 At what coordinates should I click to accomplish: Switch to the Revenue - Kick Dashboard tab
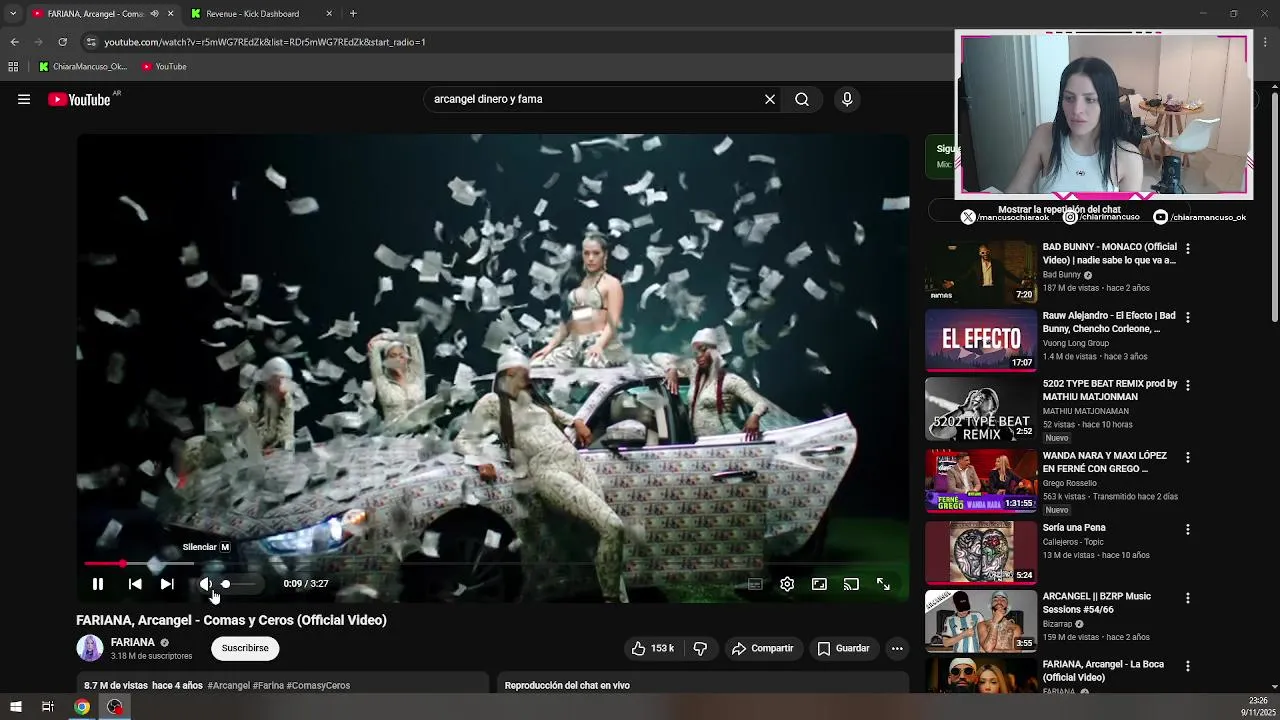(262, 14)
